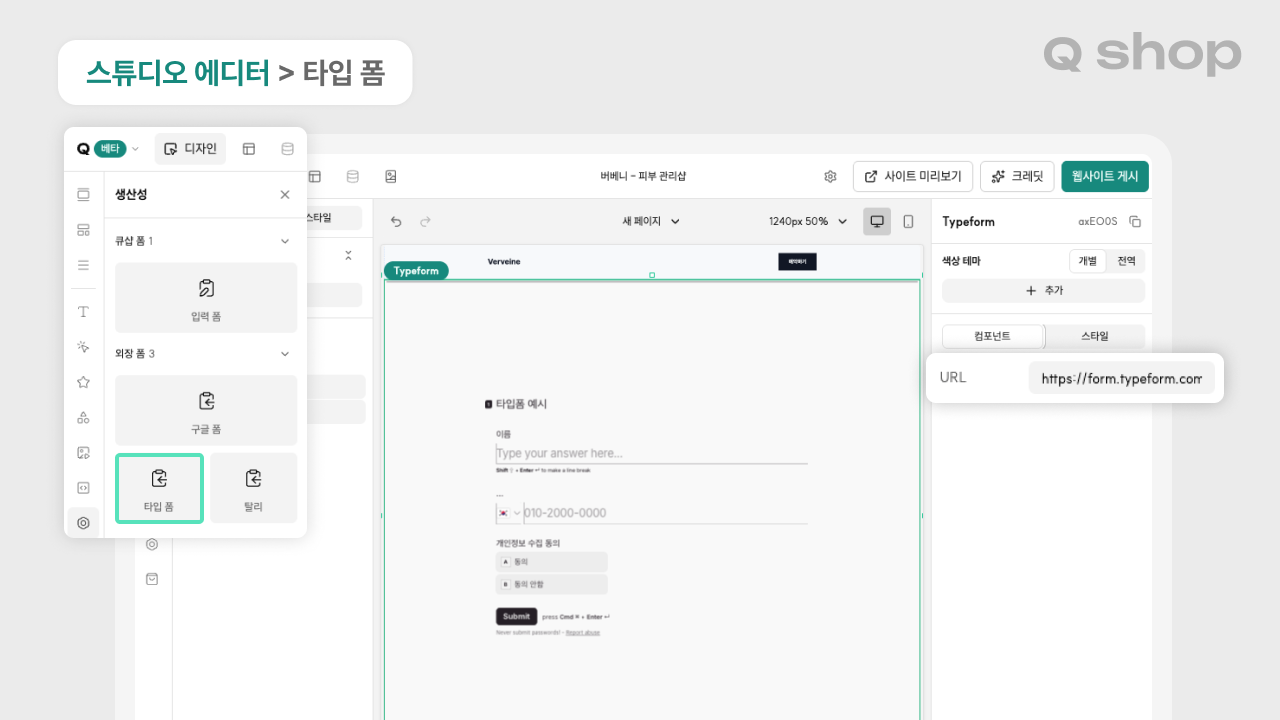Select the 전역 color theme option
Viewport: 1280px width, 720px height.
(1126, 261)
